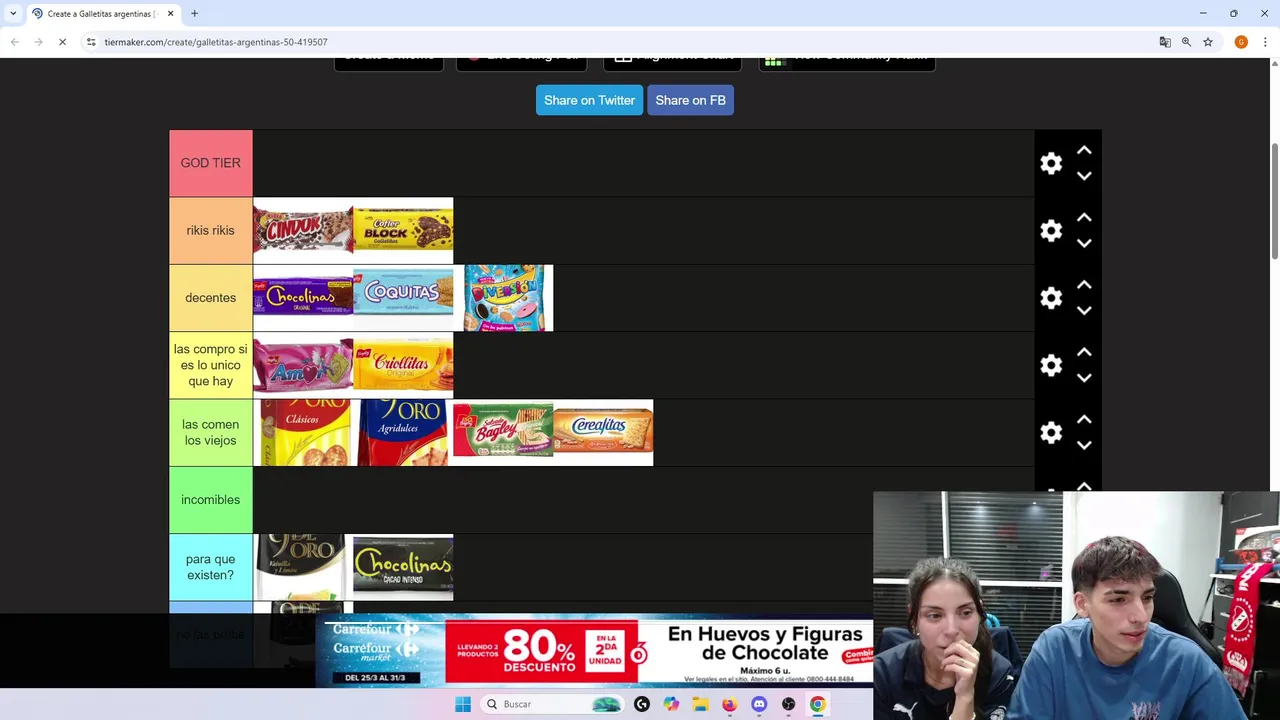This screenshot has width=1280, height=720.
Task: Open settings gear for 'las compro si es lo unico' row
Action: (x=1051, y=365)
